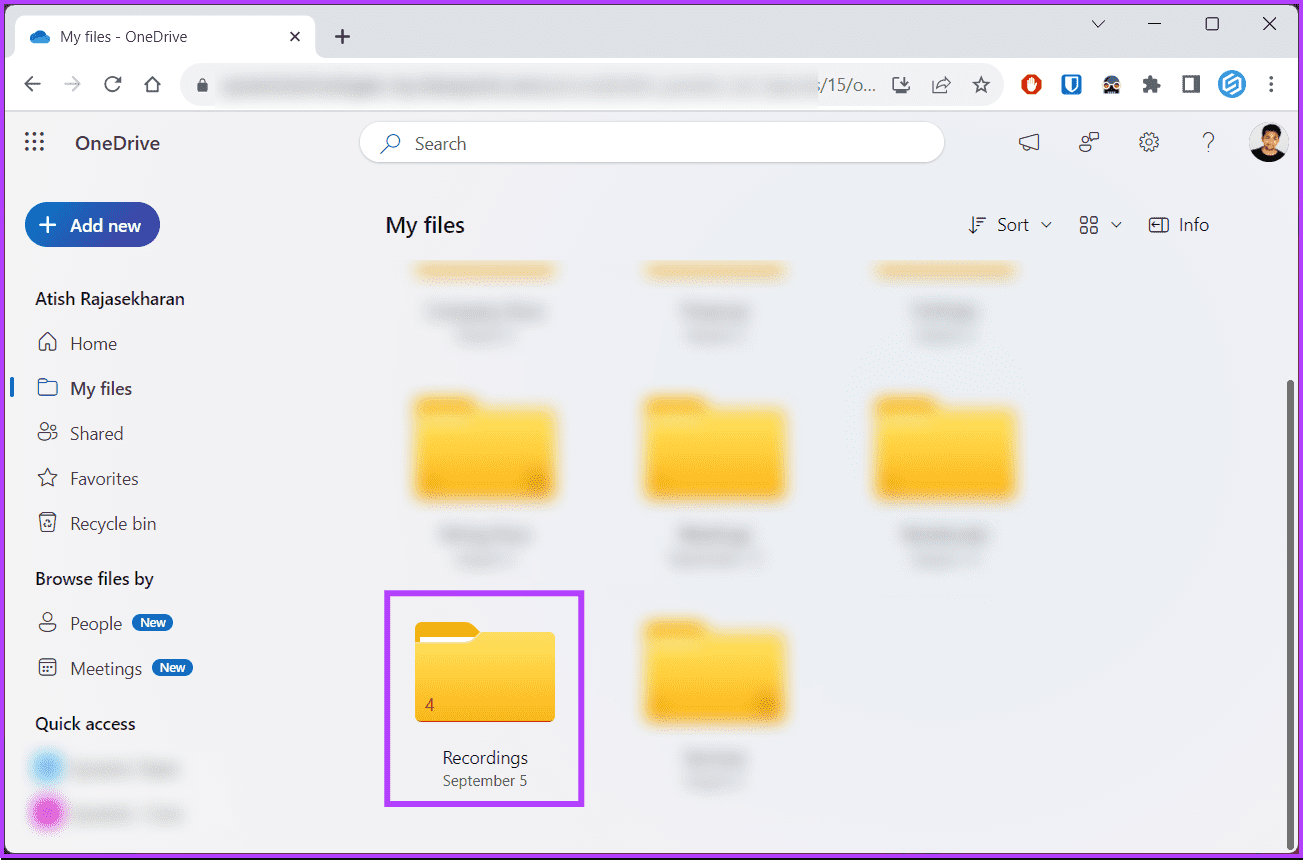This screenshot has width=1303, height=860.
Task: Click the Add new button
Action: [92, 225]
